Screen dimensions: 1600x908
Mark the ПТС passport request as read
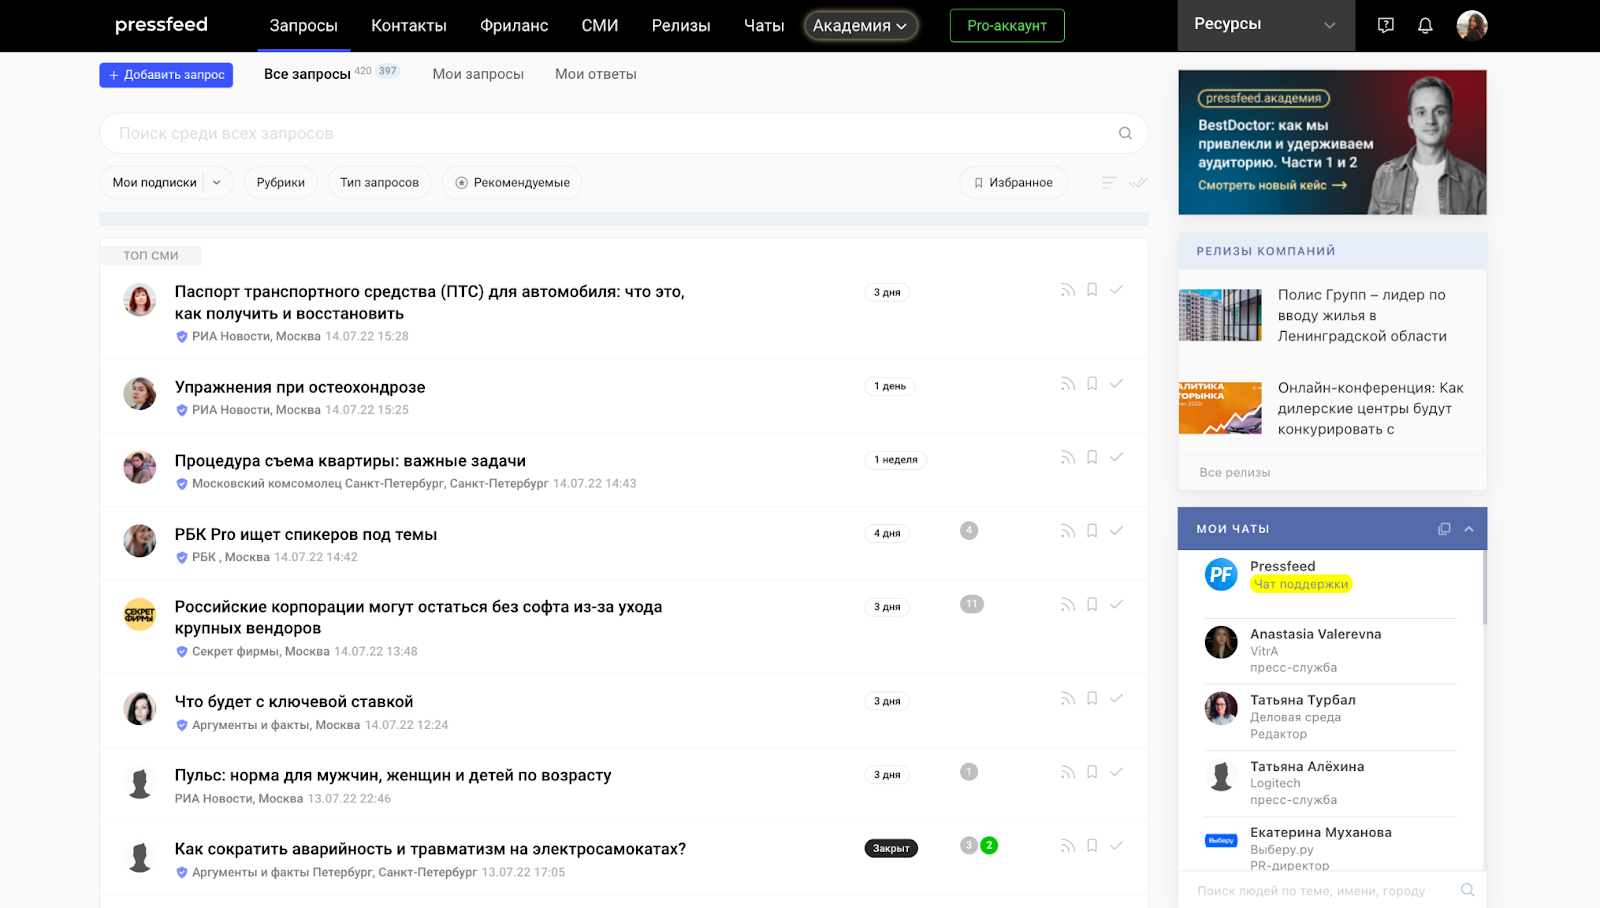pyautogui.click(x=1116, y=290)
